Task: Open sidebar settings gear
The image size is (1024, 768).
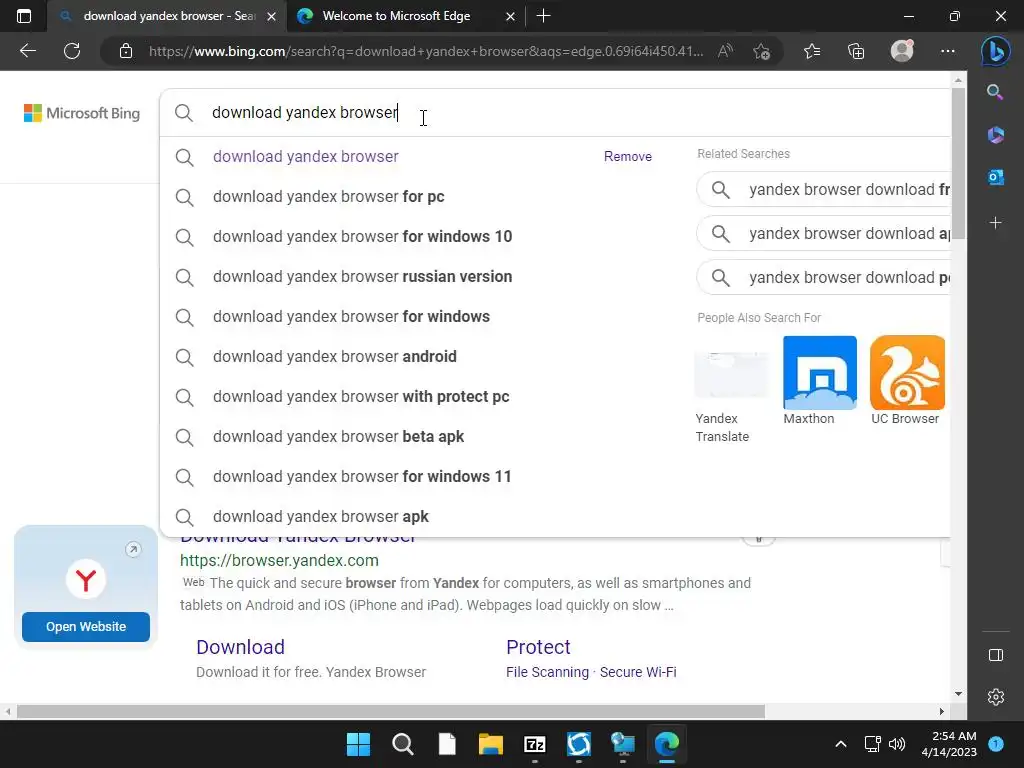Action: (x=995, y=697)
